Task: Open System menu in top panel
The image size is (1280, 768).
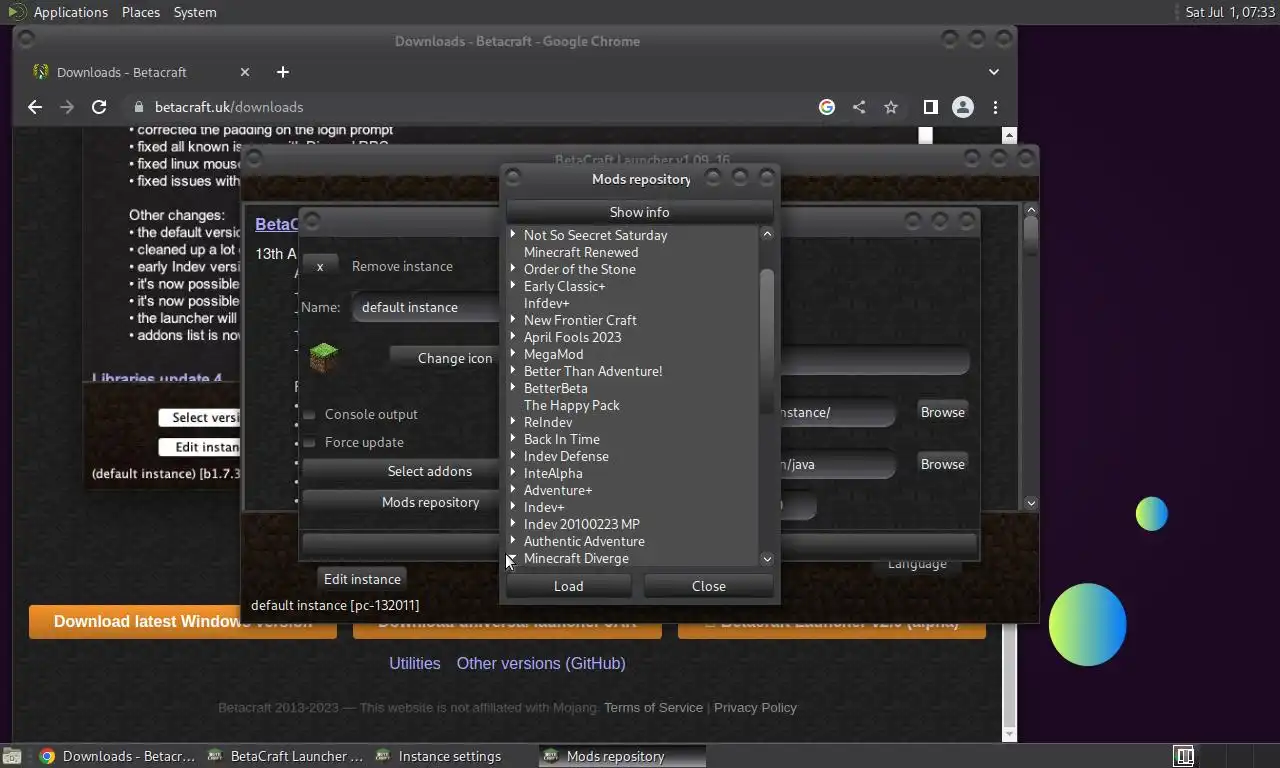Action: pos(194,12)
